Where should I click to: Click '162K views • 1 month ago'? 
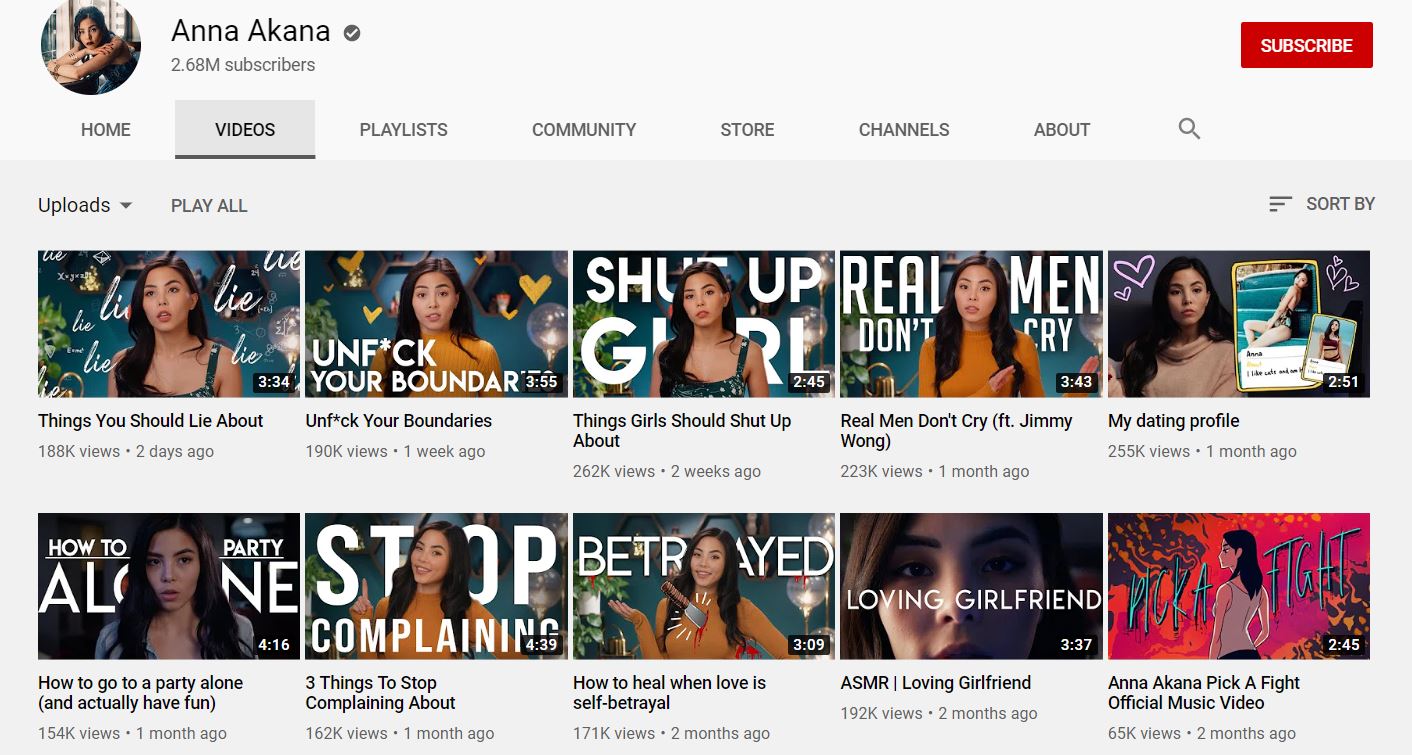coord(400,733)
